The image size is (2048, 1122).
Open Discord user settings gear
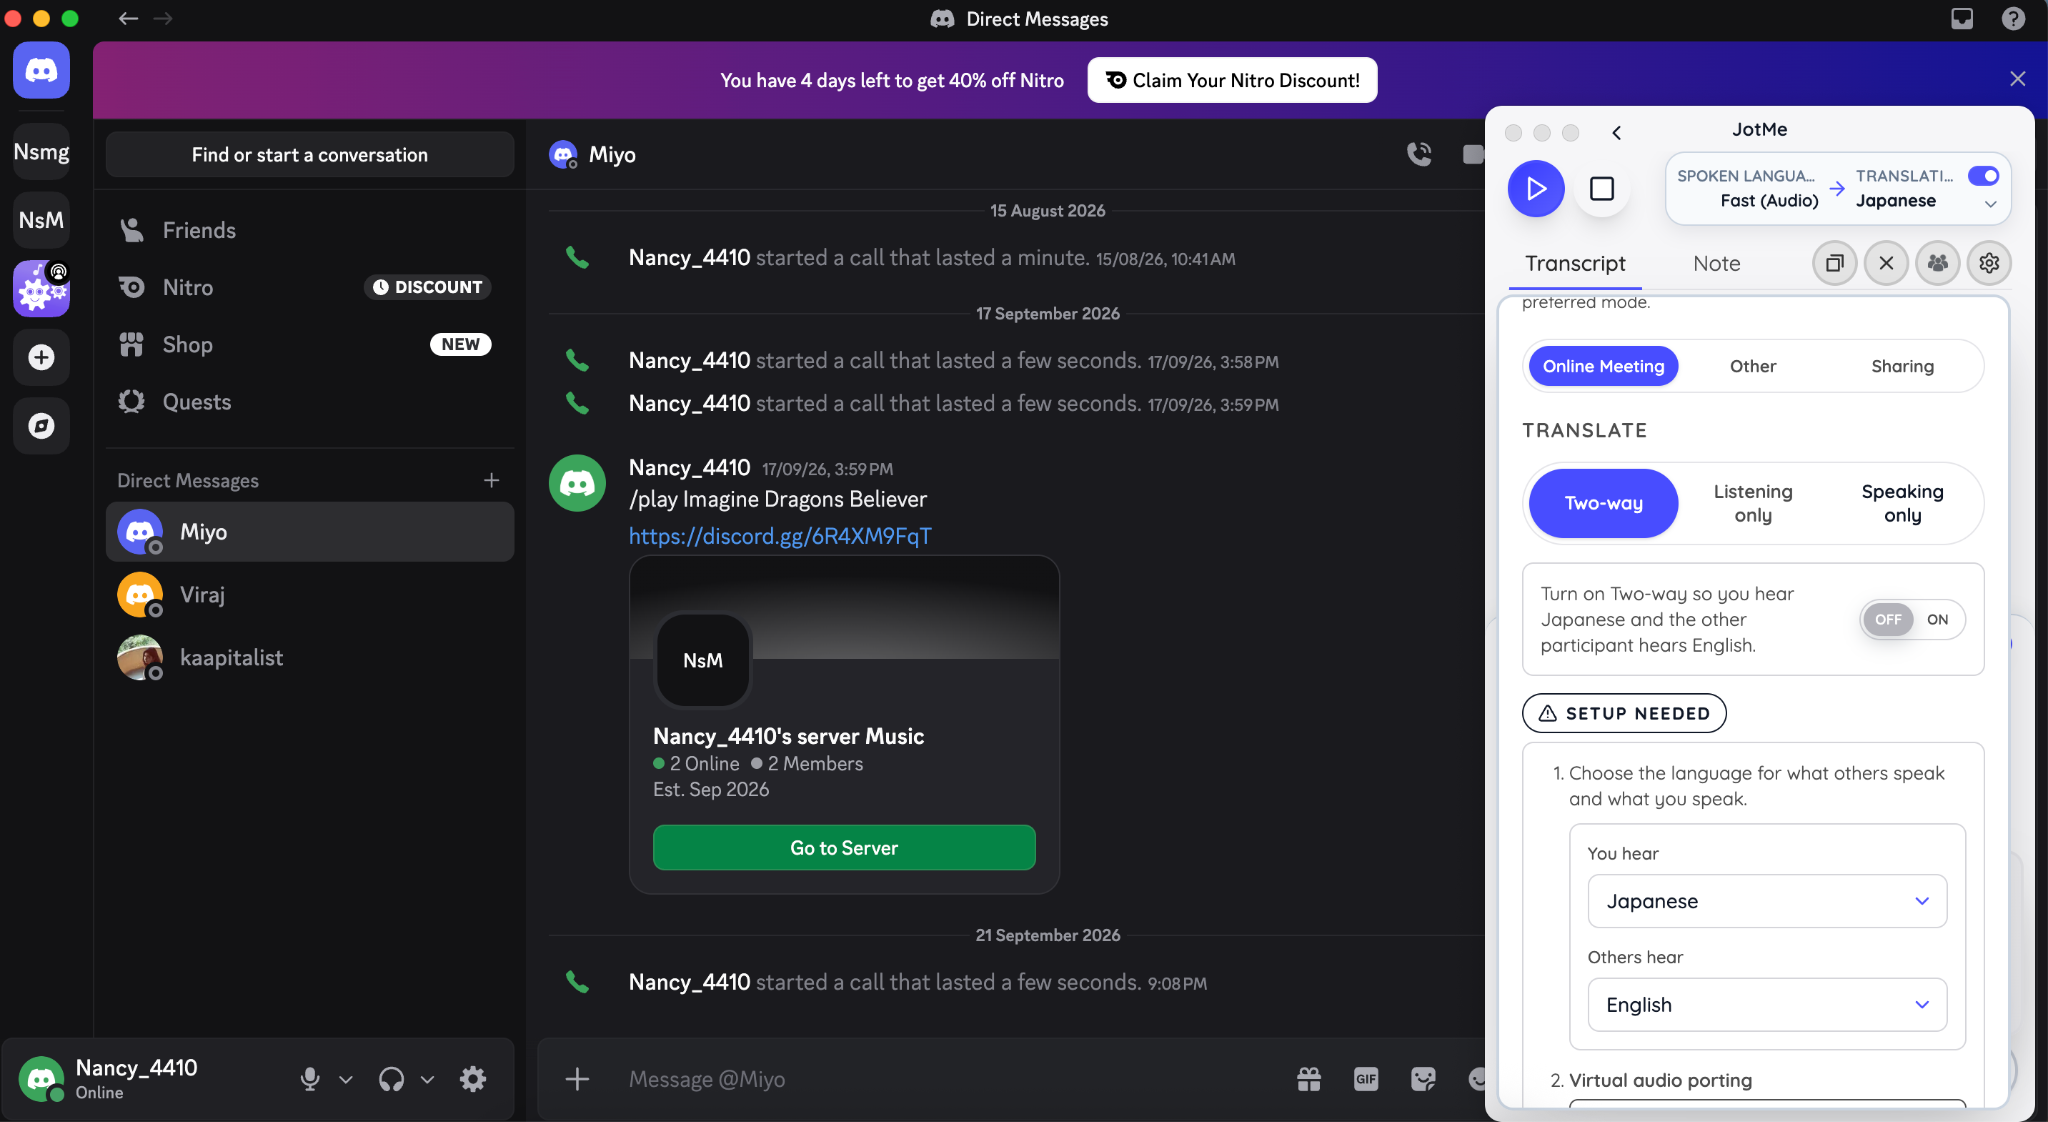pyautogui.click(x=473, y=1079)
